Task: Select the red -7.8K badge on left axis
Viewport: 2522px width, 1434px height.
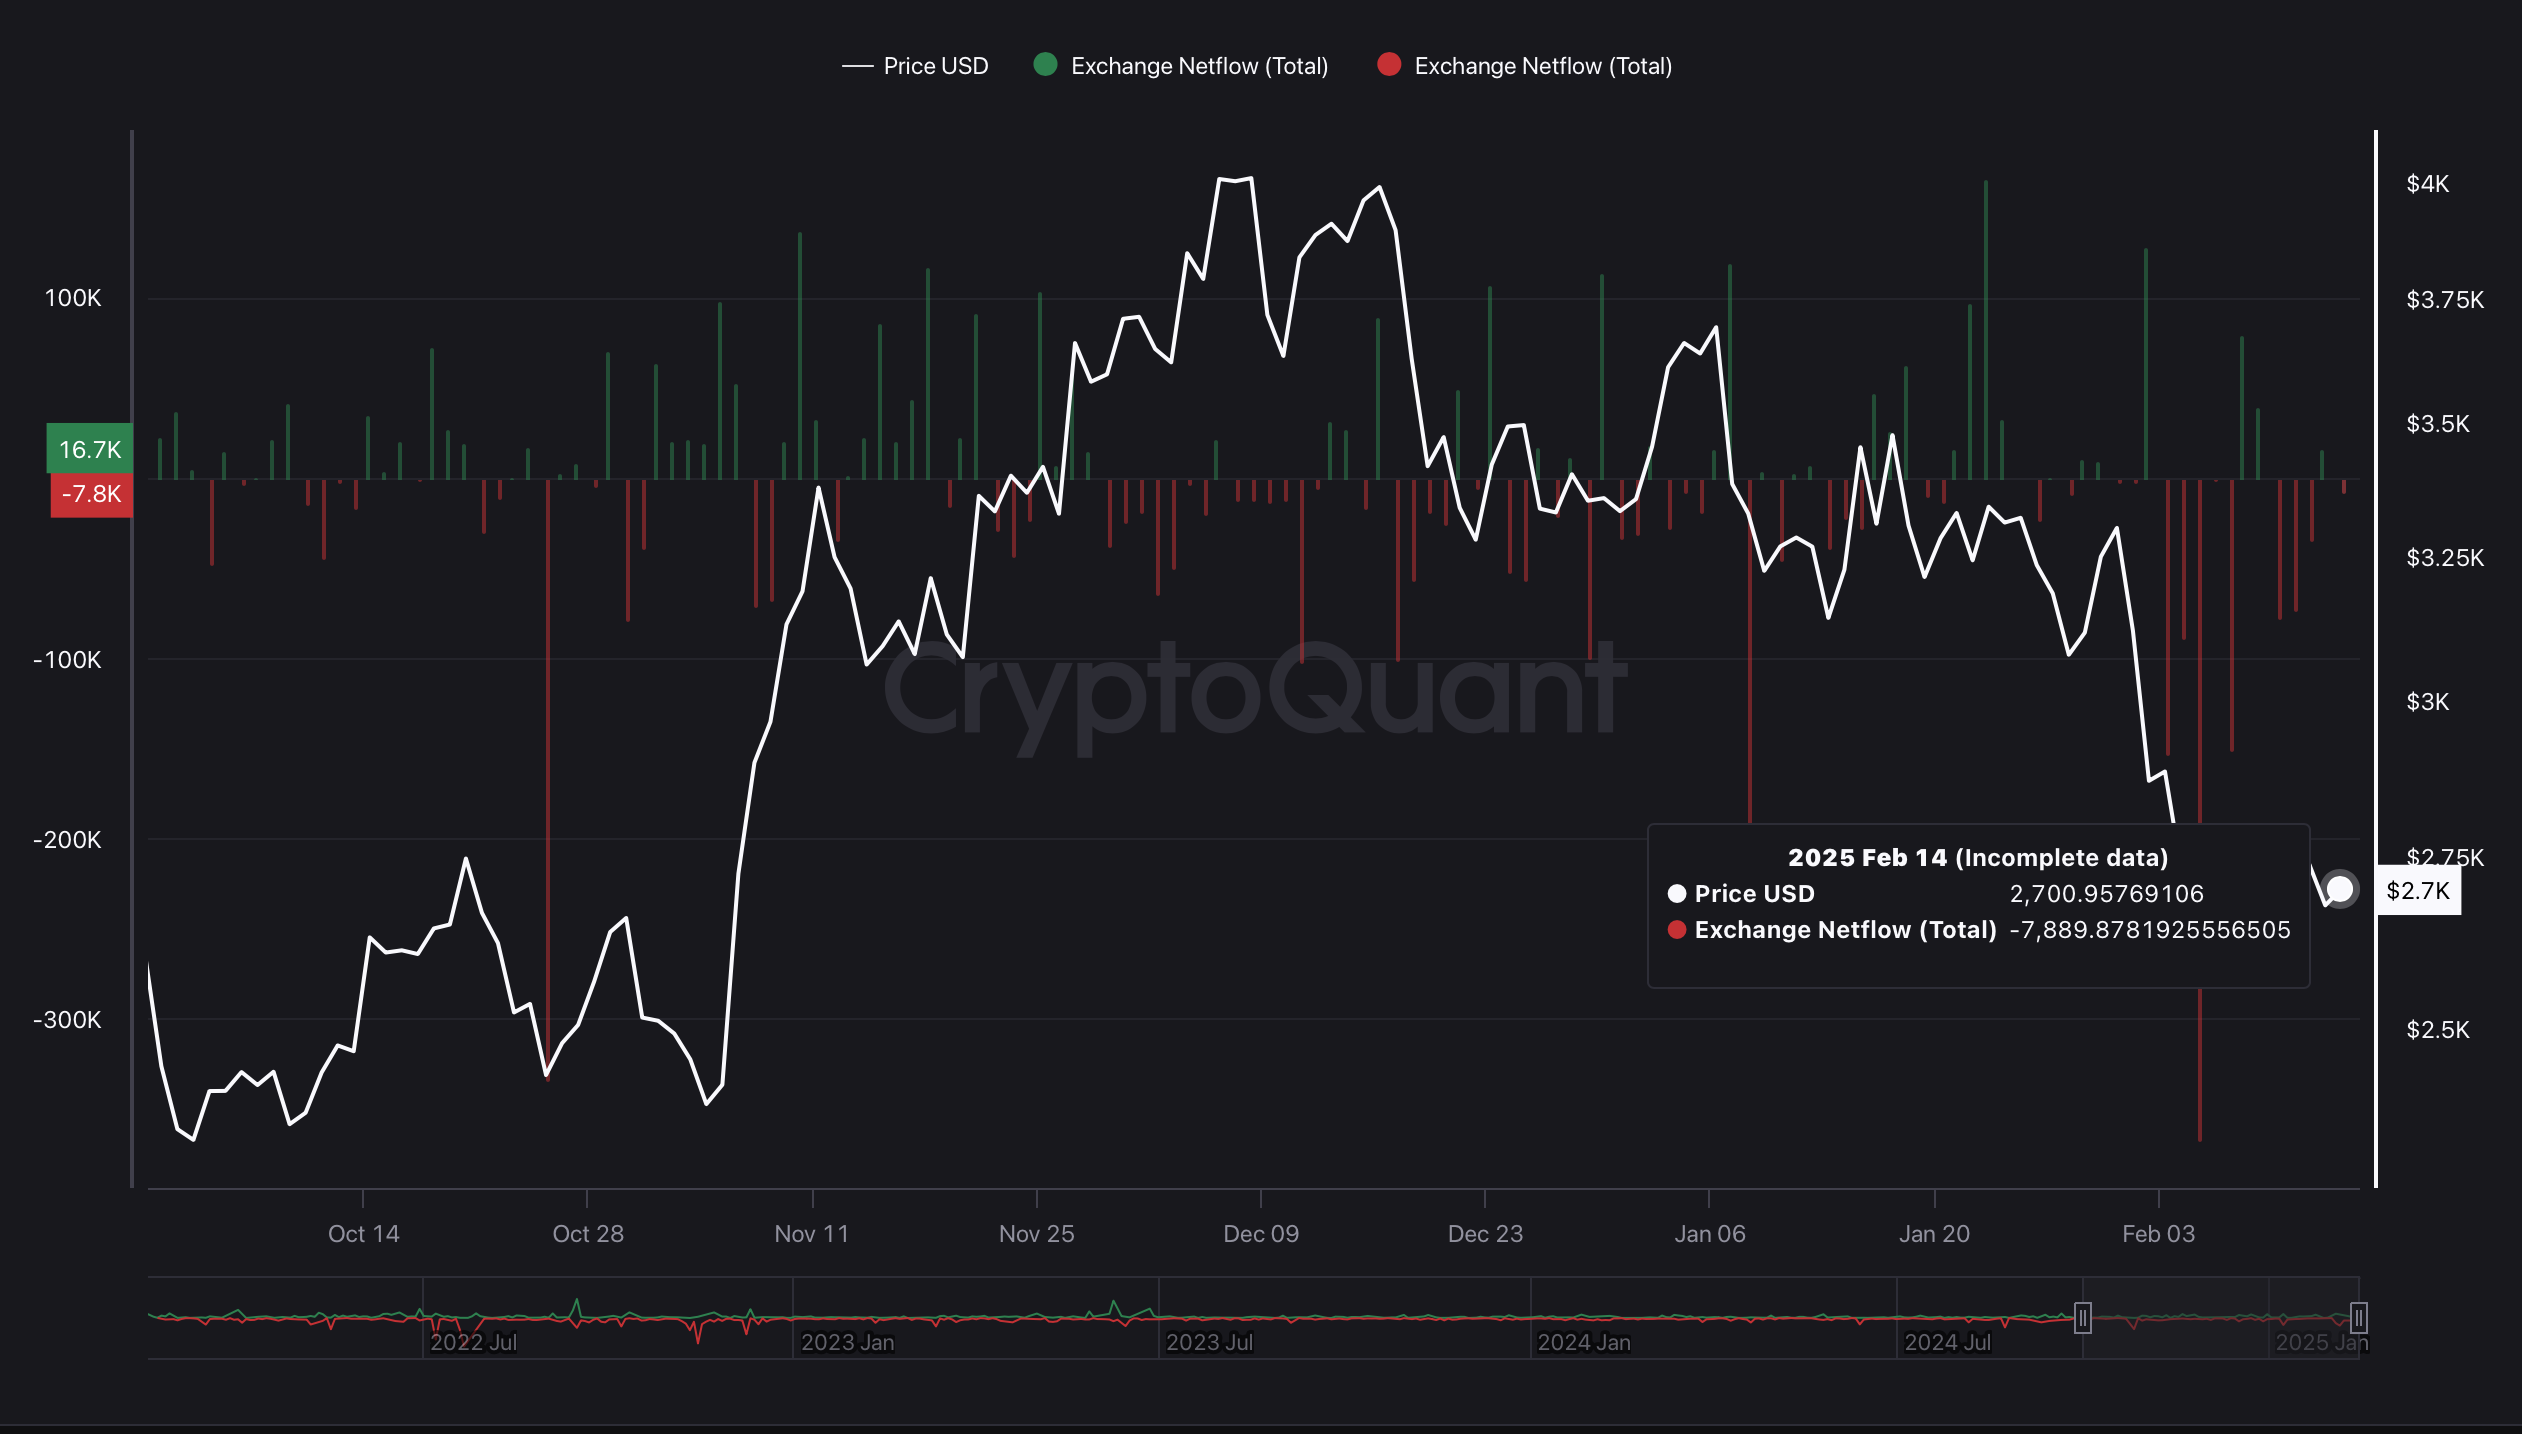Action: click(x=89, y=493)
